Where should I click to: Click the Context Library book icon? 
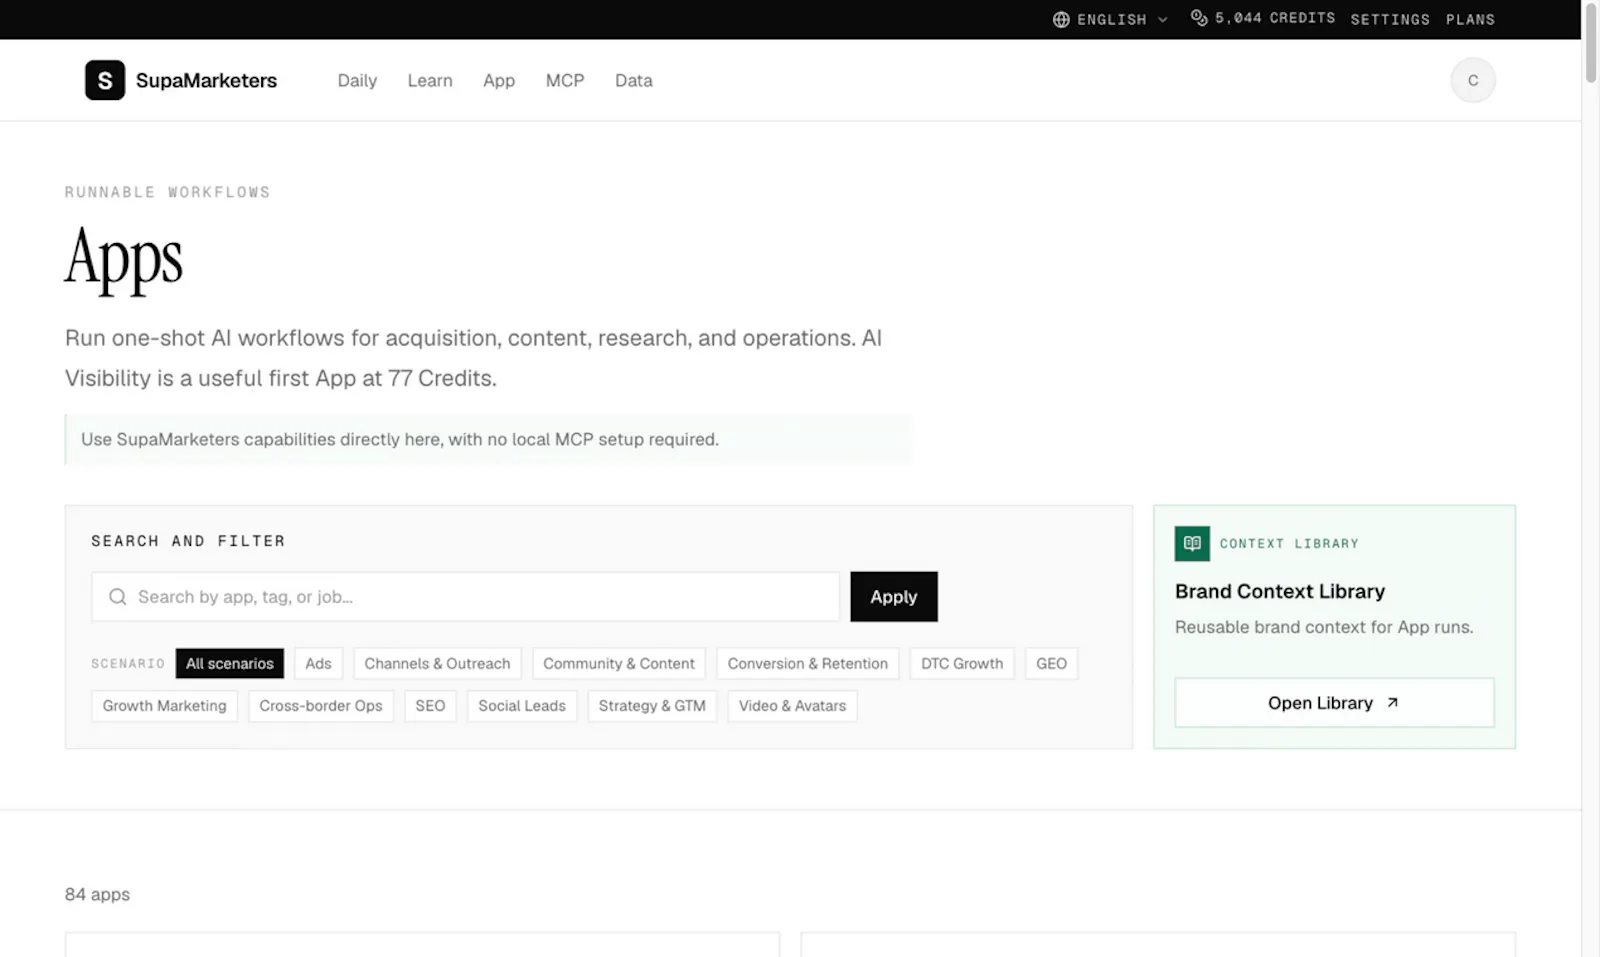point(1192,543)
